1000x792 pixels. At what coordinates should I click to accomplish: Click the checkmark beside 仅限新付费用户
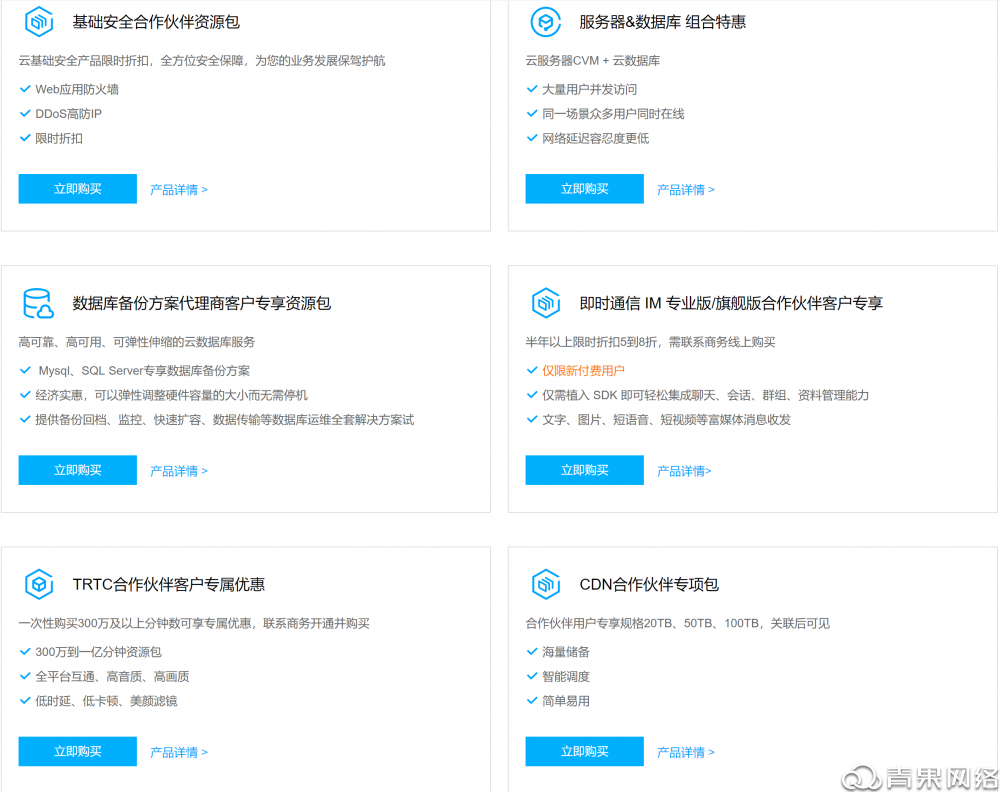pos(531,369)
